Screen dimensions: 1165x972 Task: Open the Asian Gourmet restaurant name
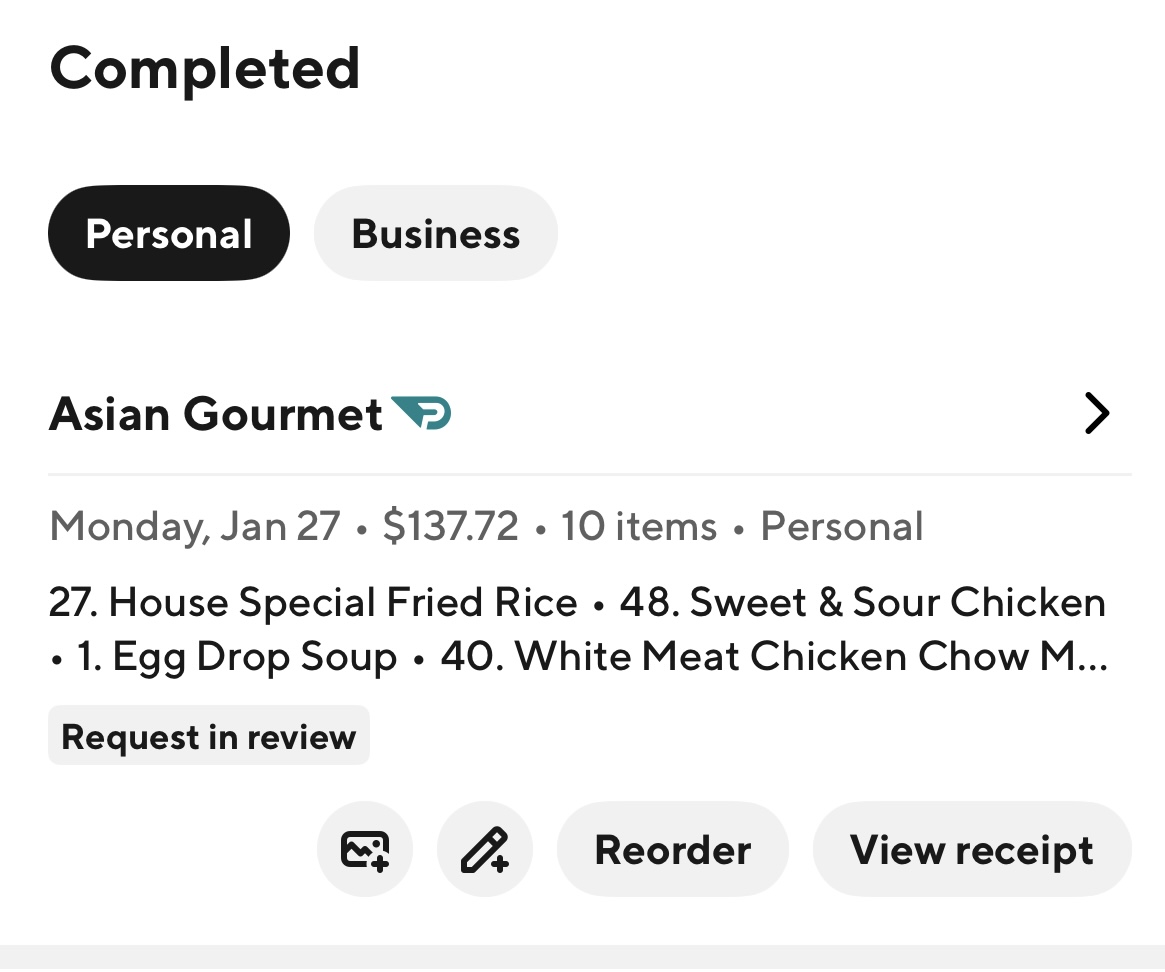point(215,414)
